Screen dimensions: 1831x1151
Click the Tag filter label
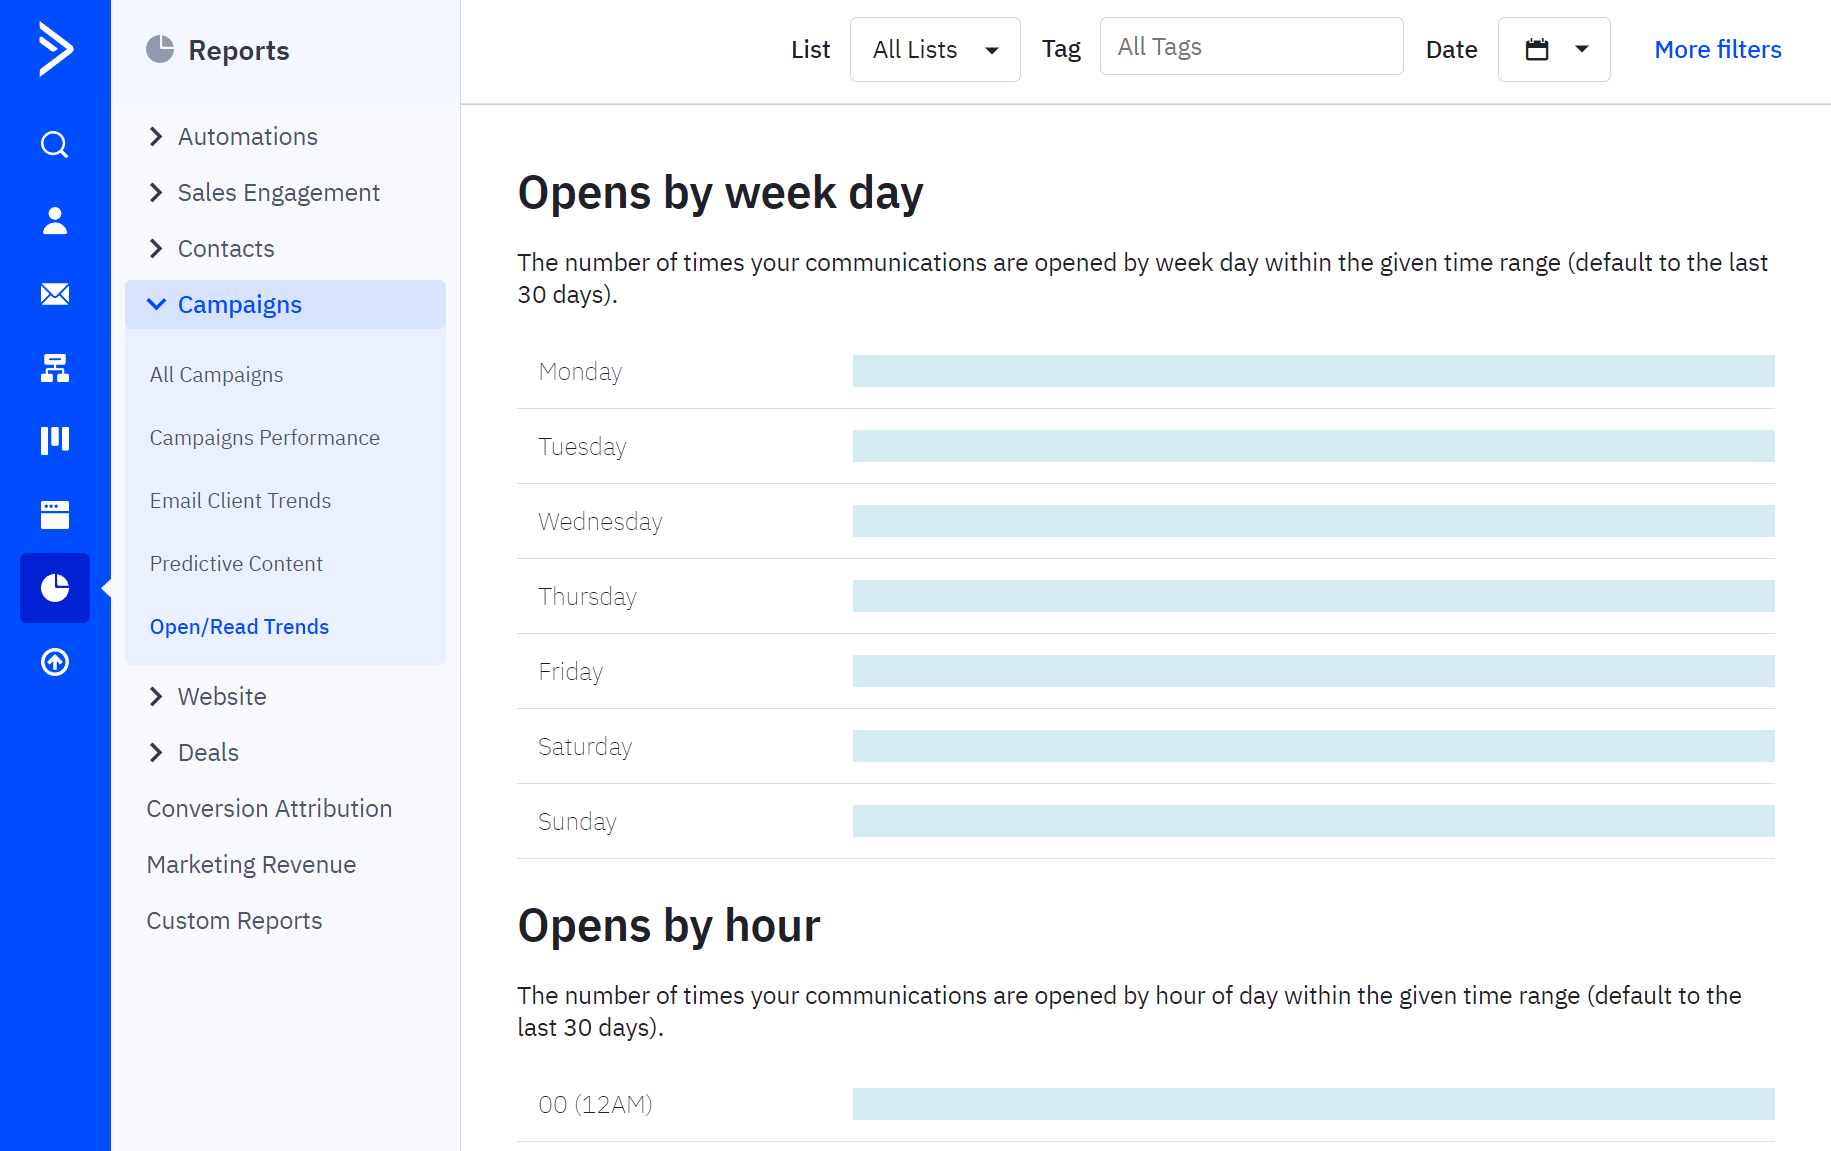tap(1061, 50)
